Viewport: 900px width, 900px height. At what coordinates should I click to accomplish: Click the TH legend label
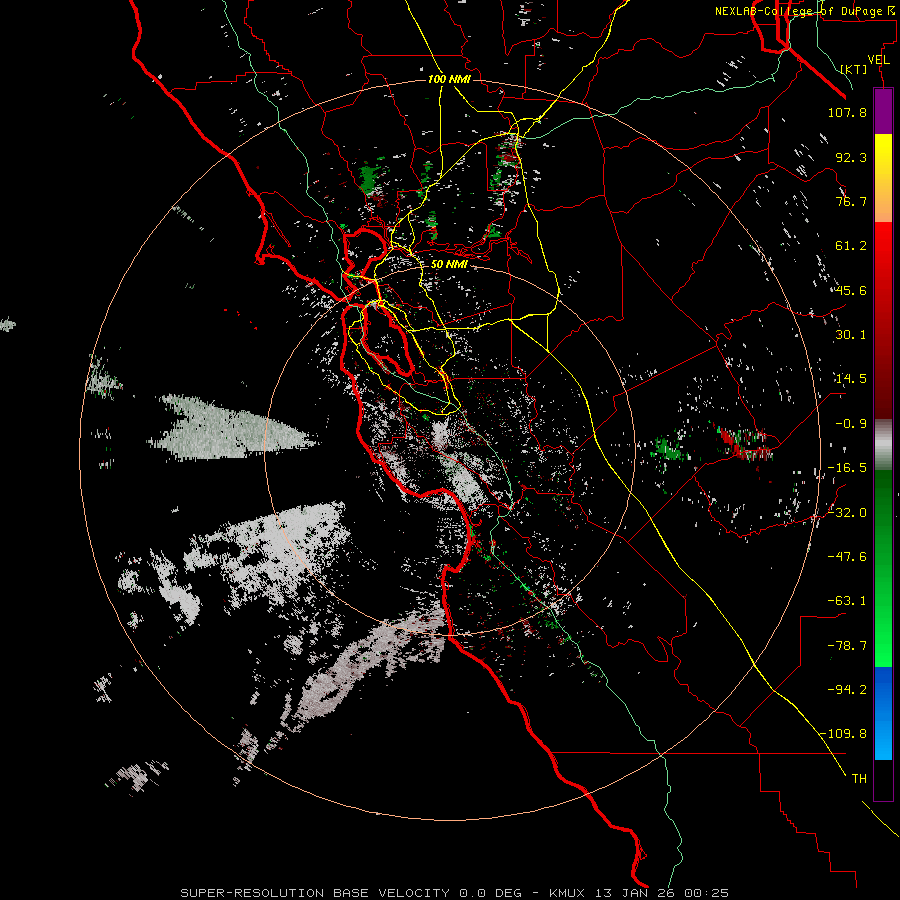coord(859,779)
